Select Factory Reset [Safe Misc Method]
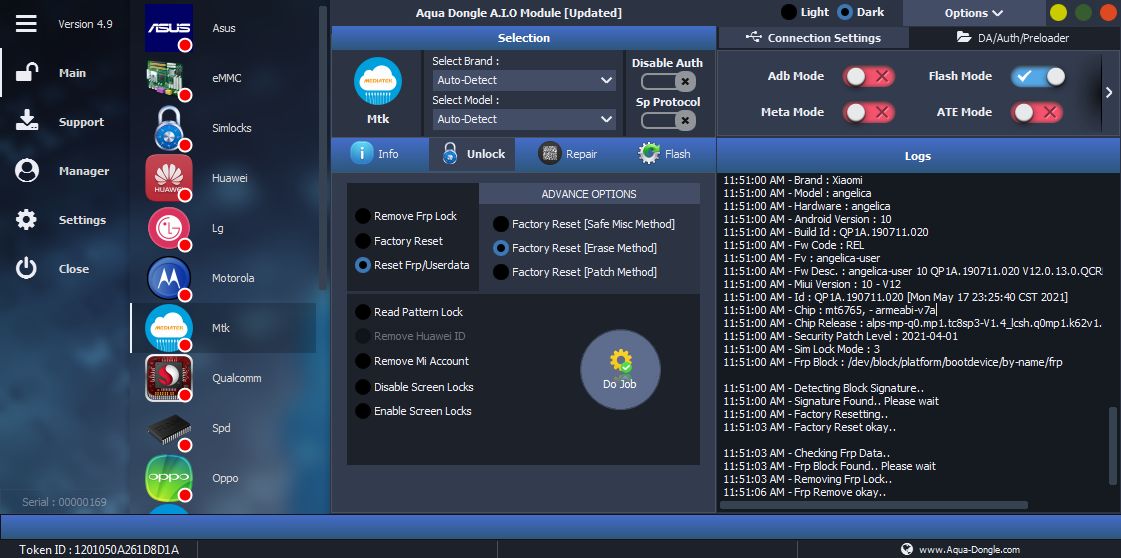Viewport: 1121px width, 558px height. (x=501, y=224)
